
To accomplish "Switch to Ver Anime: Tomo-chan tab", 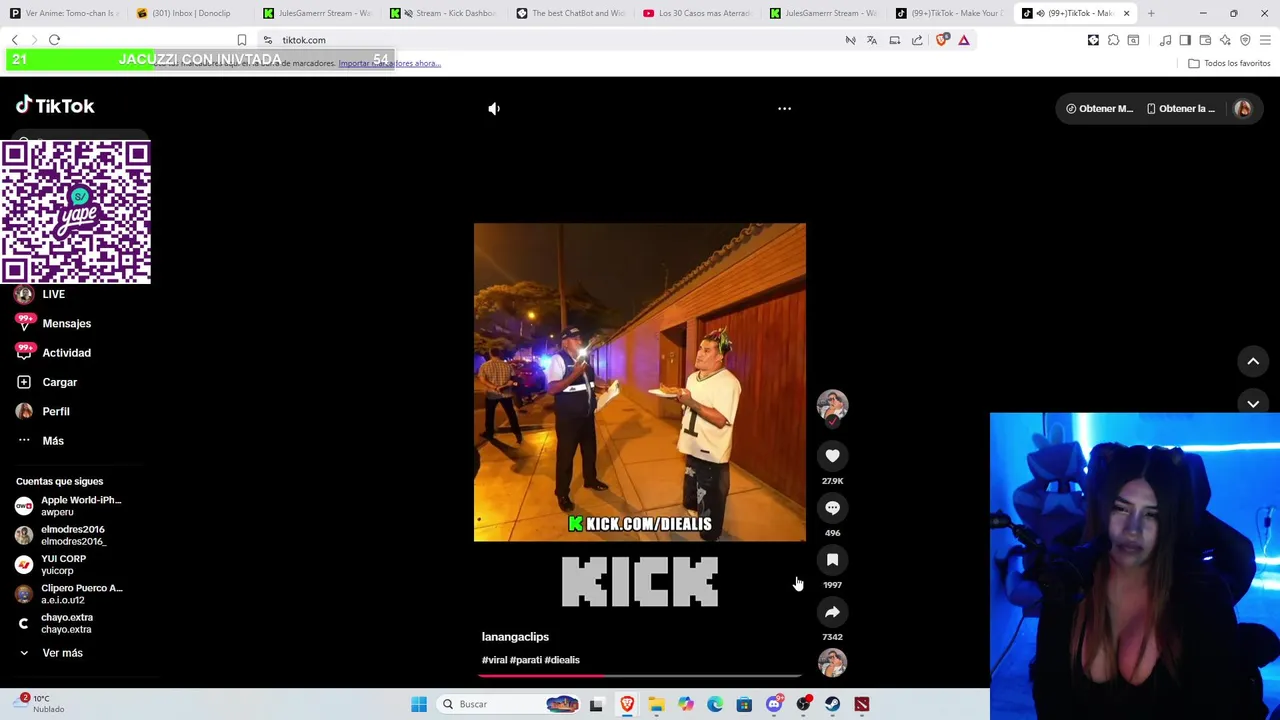I will pyautogui.click(x=63, y=13).
